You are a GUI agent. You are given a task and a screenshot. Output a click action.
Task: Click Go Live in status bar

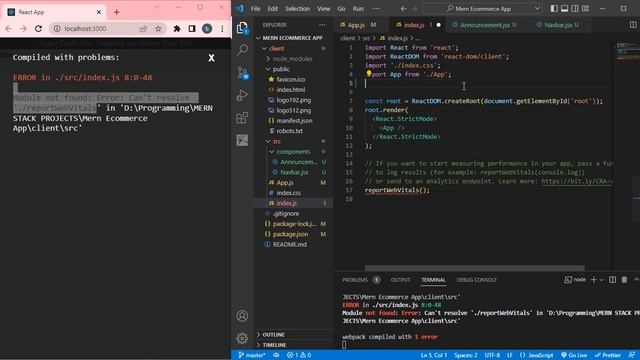point(574,355)
